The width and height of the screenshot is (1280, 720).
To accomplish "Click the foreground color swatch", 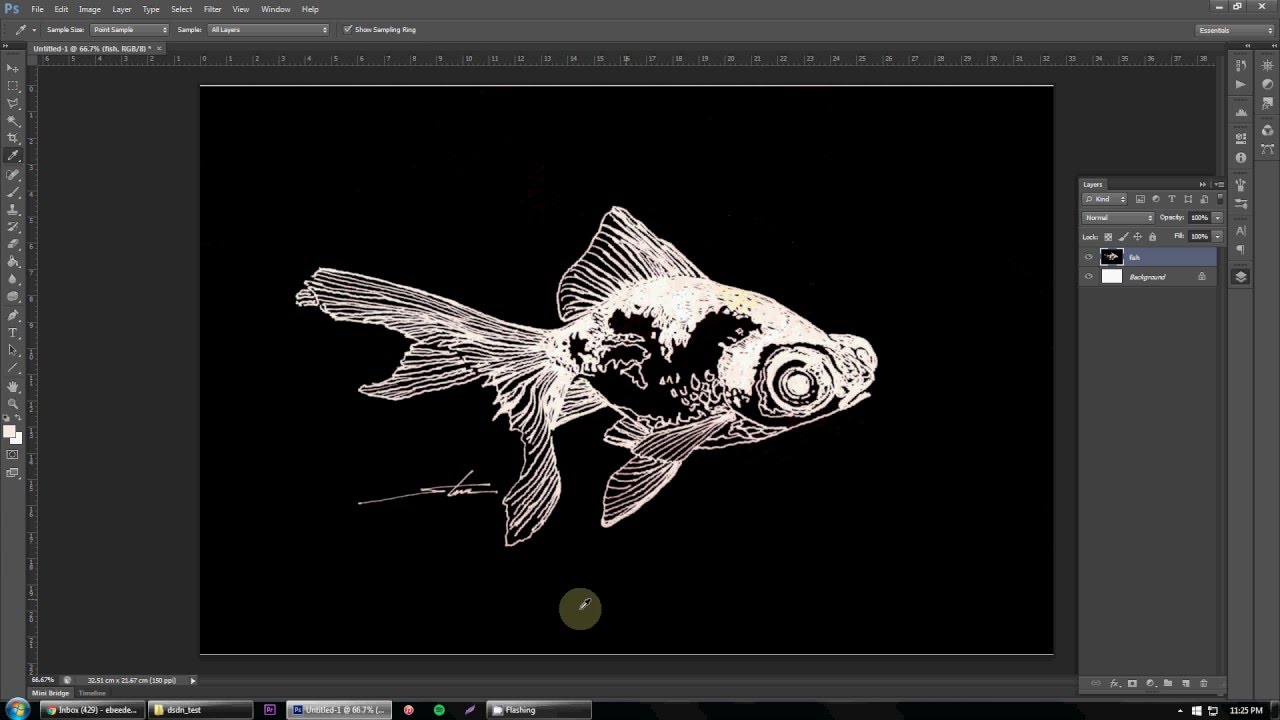I will (x=9, y=431).
